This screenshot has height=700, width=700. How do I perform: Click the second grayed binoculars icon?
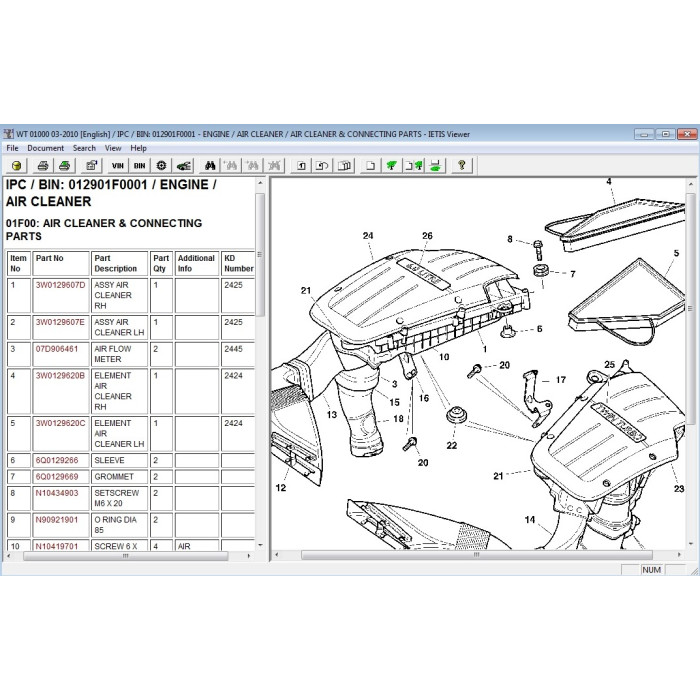coord(253,166)
